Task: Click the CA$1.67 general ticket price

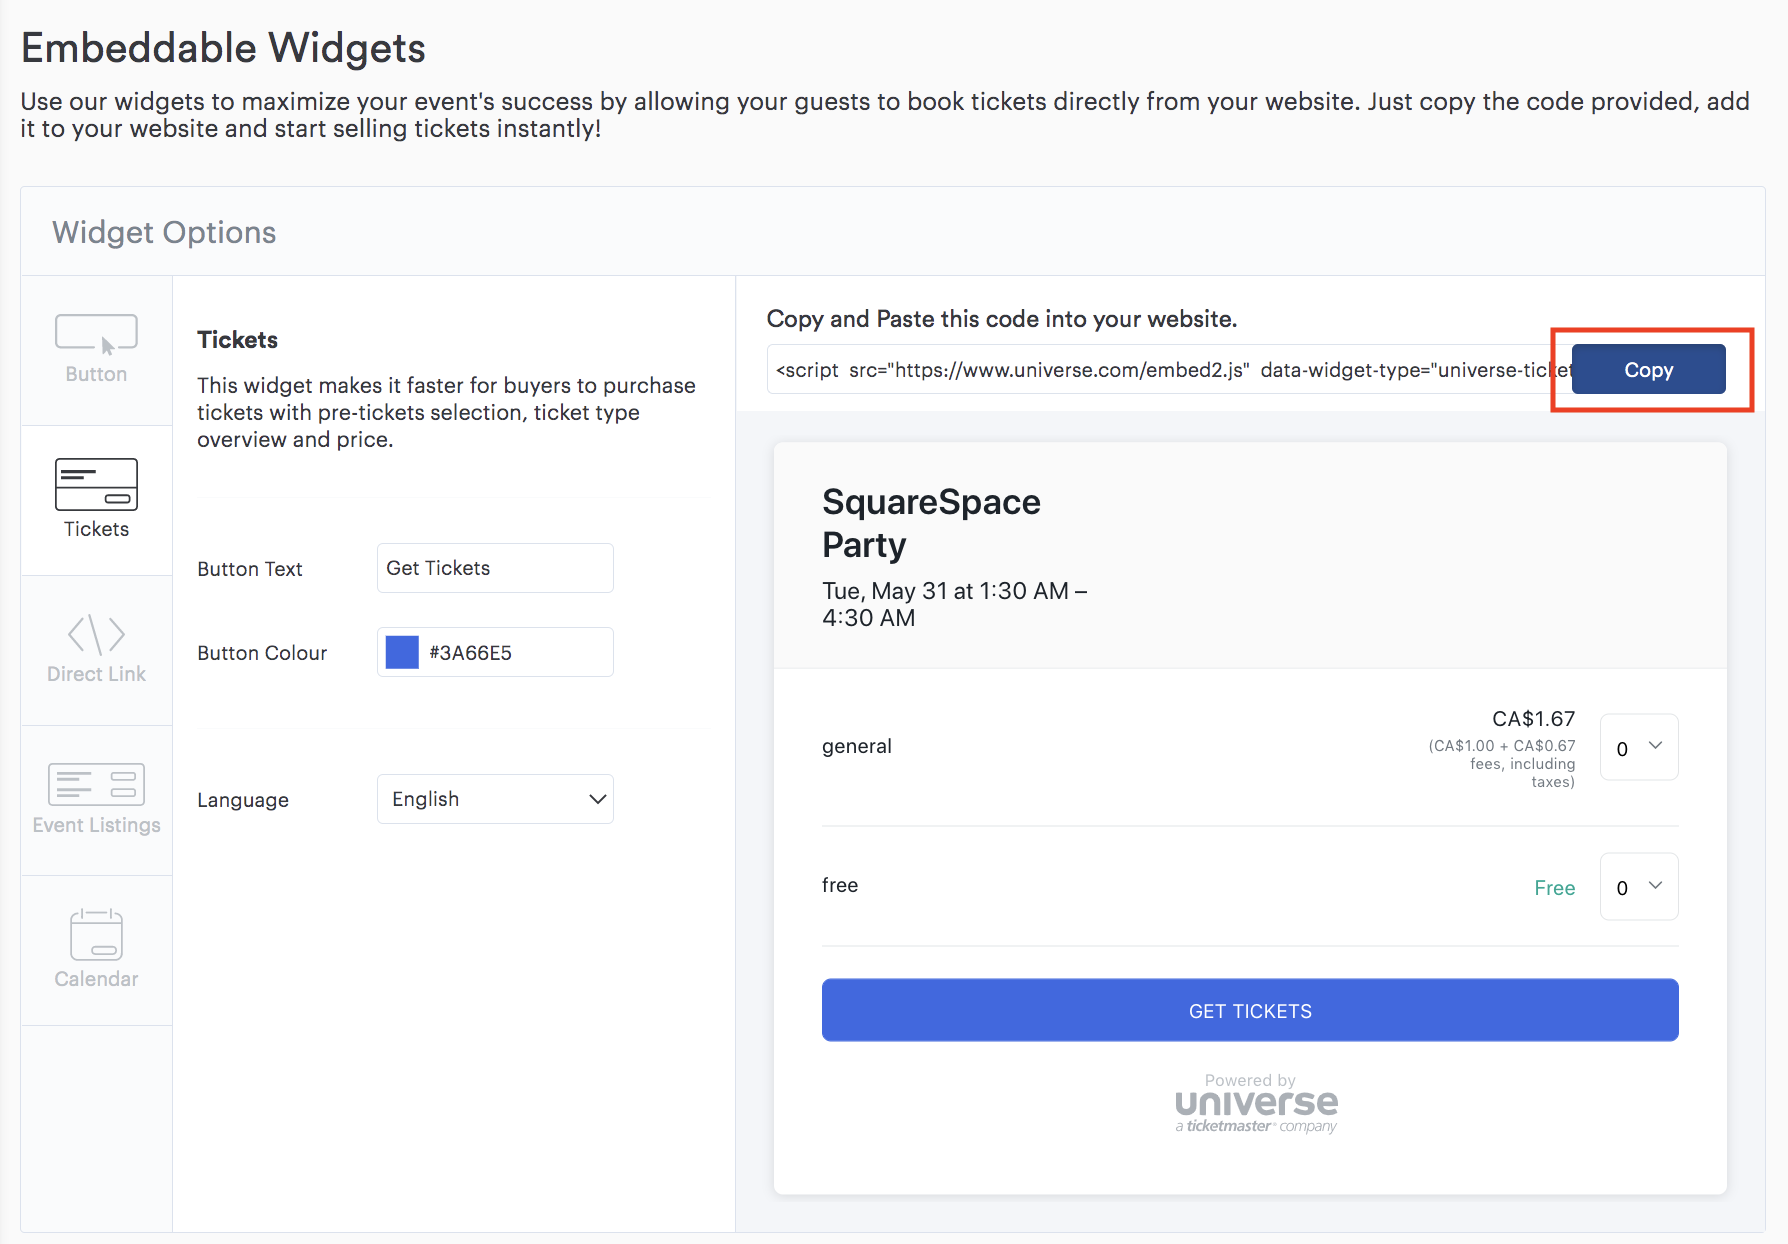Action: (x=1533, y=719)
